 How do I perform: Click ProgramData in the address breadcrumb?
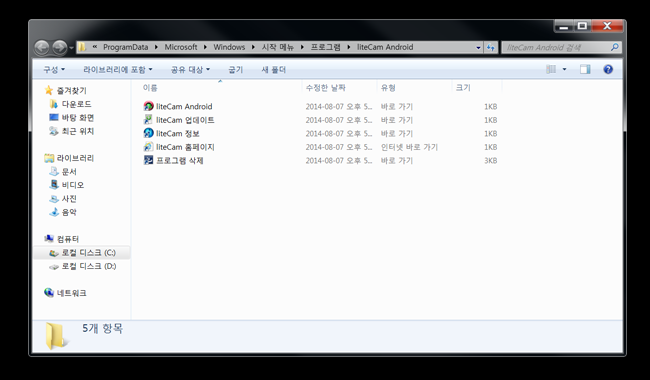pyautogui.click(x=126, y=47)
